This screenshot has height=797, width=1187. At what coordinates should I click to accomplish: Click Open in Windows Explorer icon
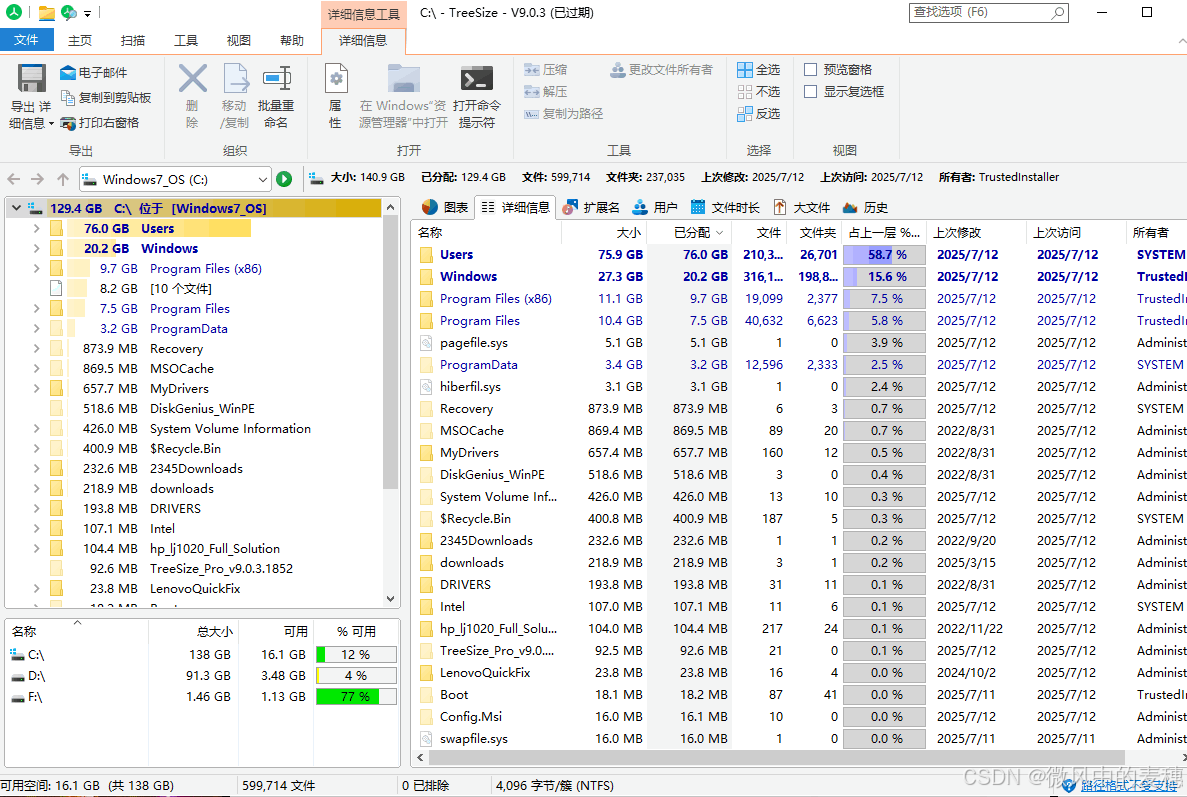point(403,79)
